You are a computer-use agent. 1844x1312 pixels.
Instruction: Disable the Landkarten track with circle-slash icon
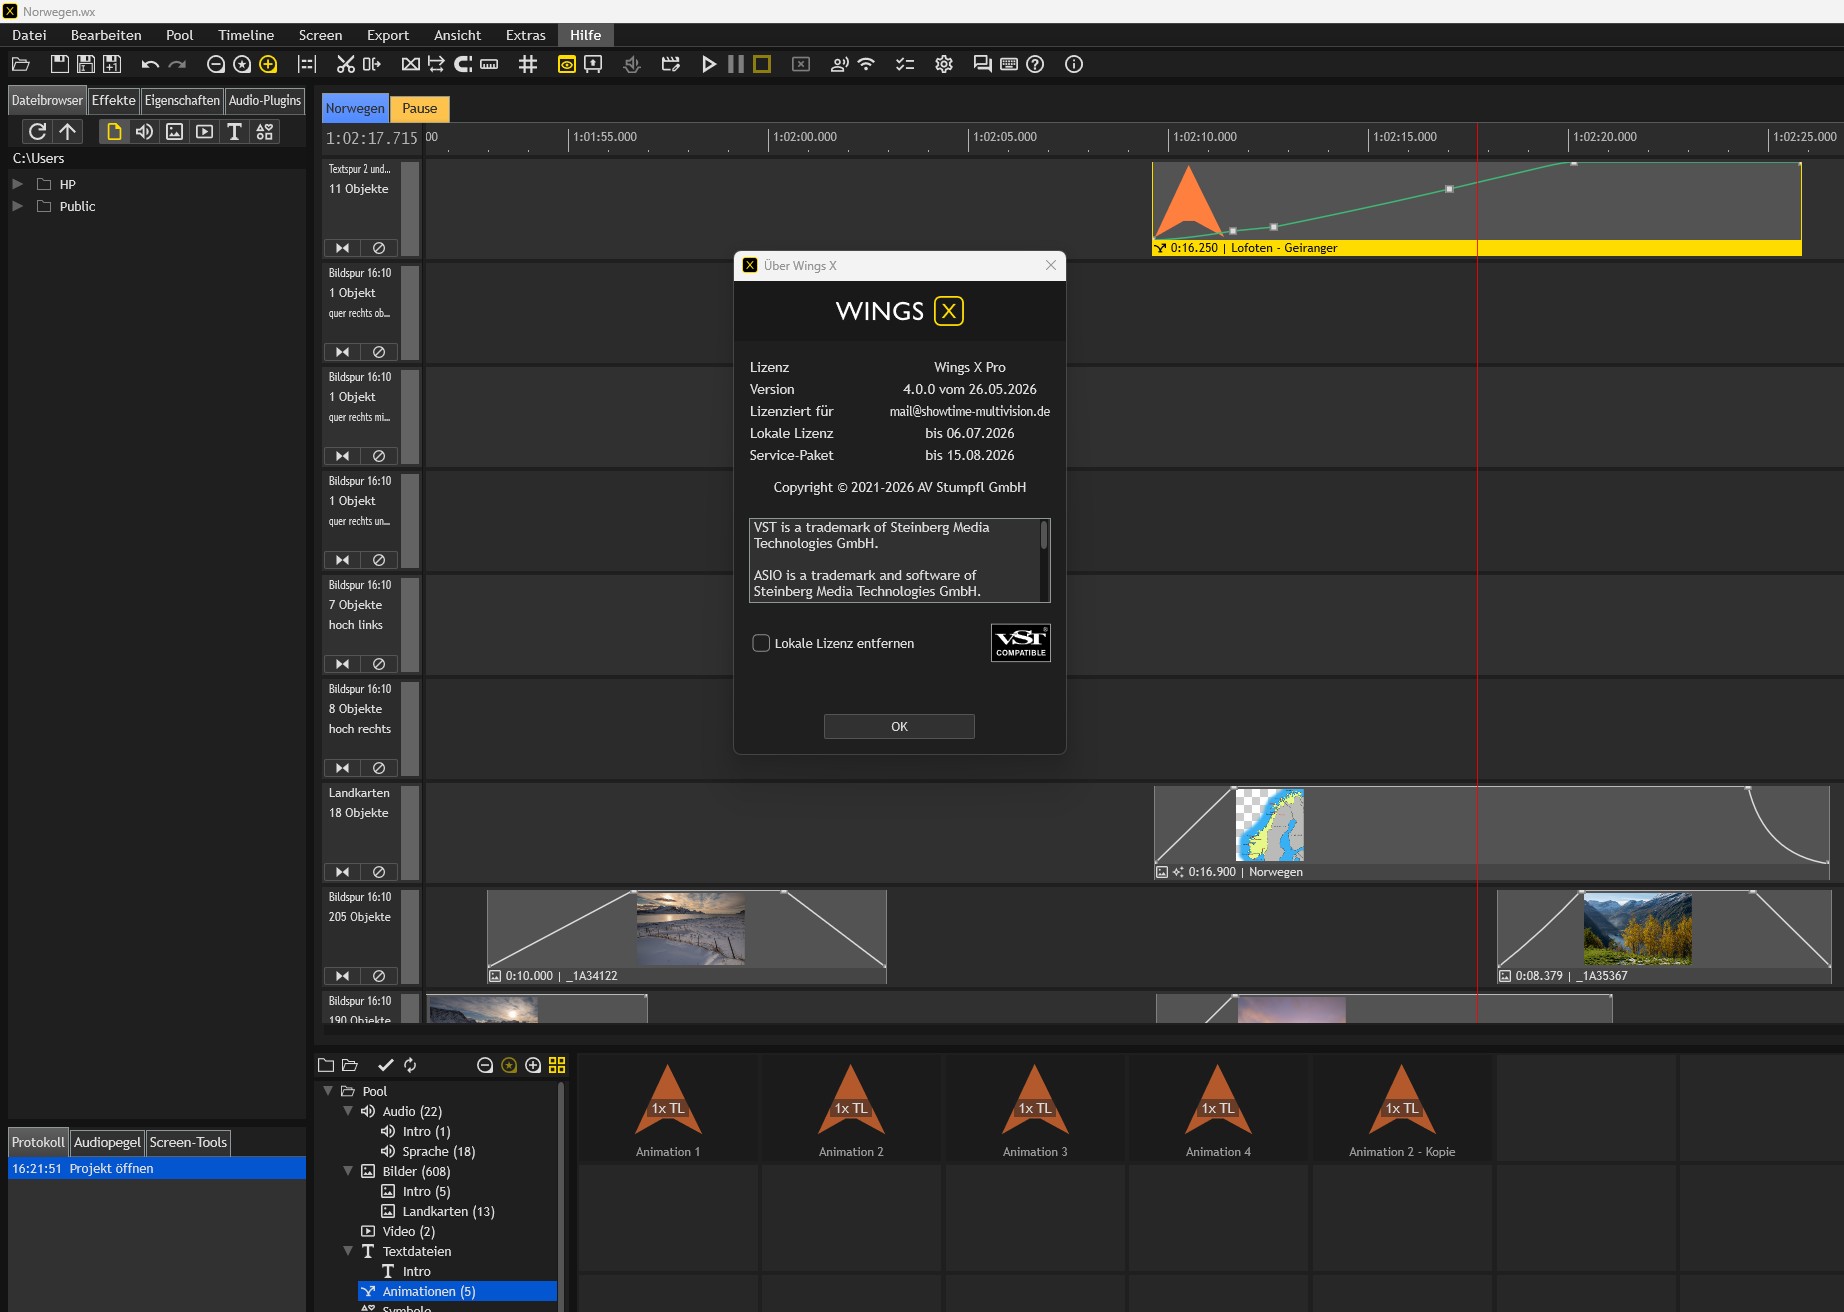379,872
